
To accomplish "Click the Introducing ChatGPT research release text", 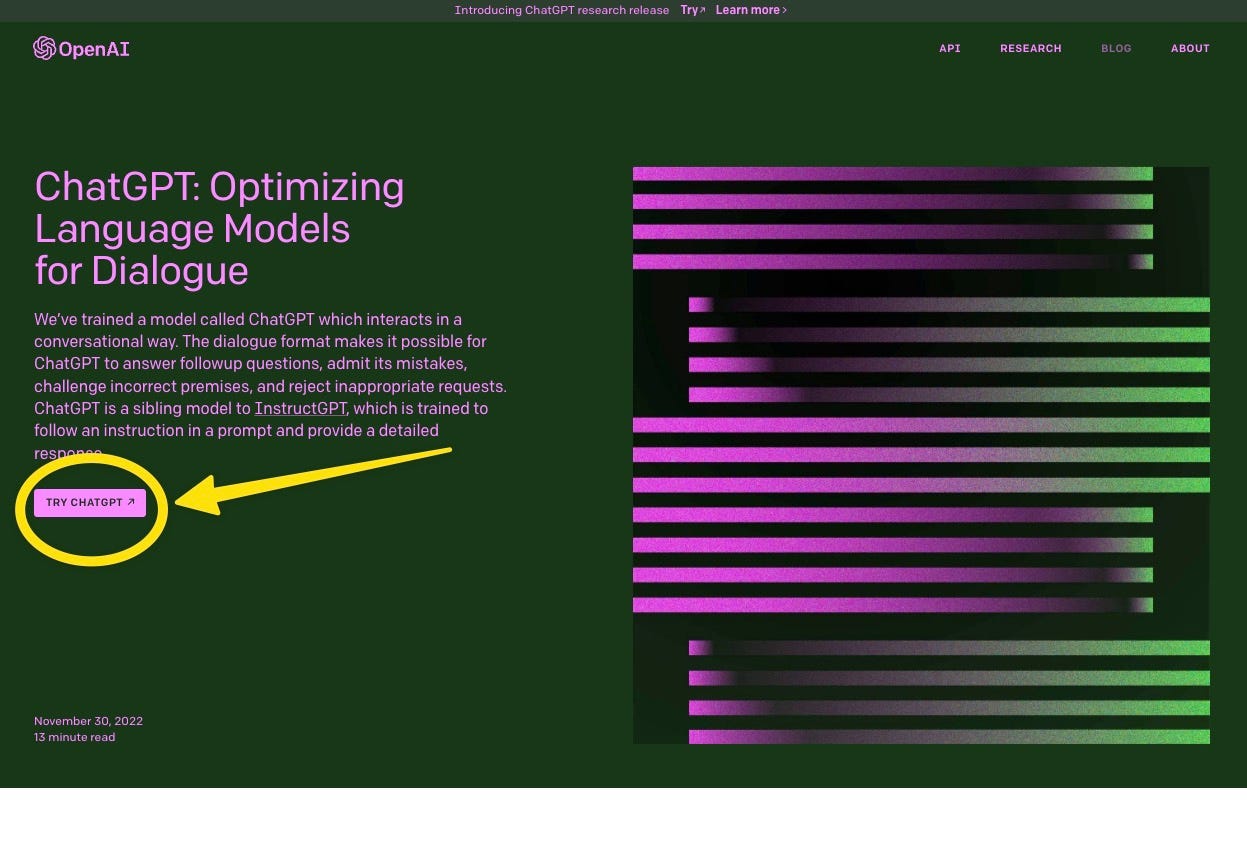I will [561, 10].
